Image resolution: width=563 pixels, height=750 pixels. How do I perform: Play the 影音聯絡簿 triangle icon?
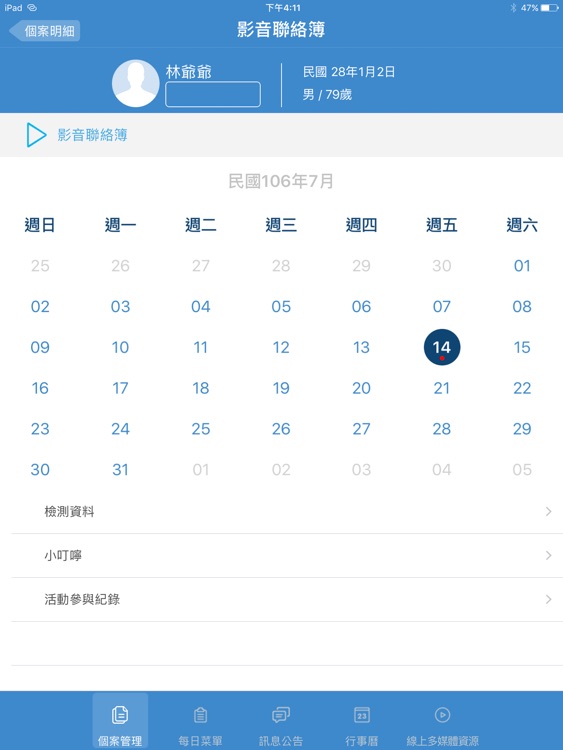pos(36,135)
